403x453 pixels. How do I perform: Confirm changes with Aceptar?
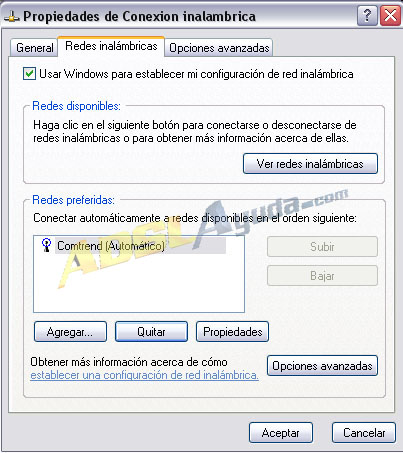point(281,433)
